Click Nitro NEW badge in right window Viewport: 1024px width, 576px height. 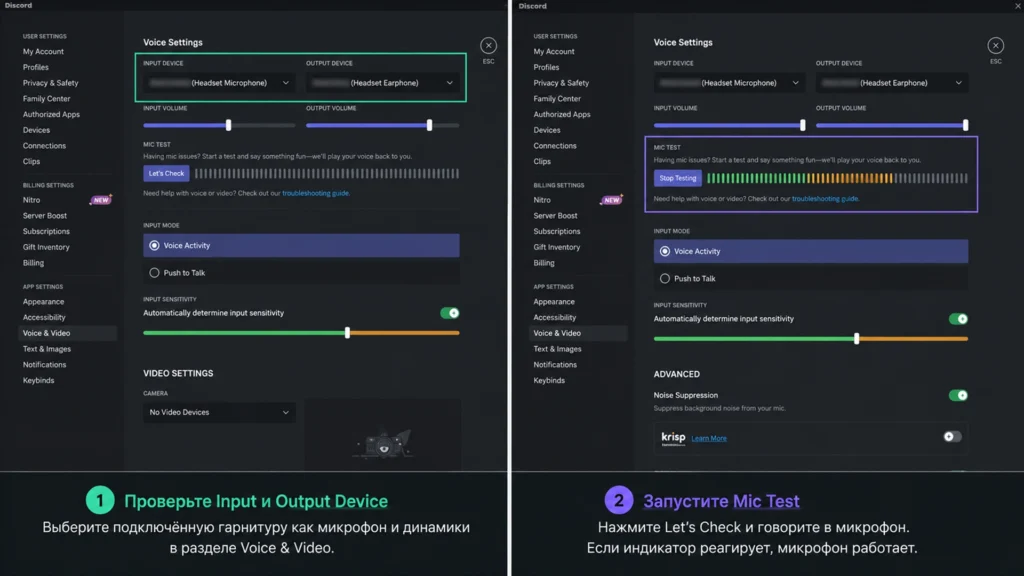612,200
